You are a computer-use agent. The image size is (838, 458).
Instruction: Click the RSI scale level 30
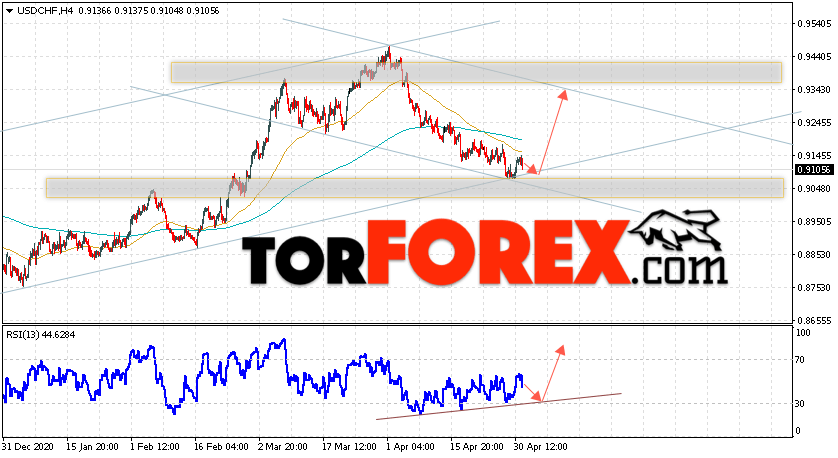coord(800,403)
